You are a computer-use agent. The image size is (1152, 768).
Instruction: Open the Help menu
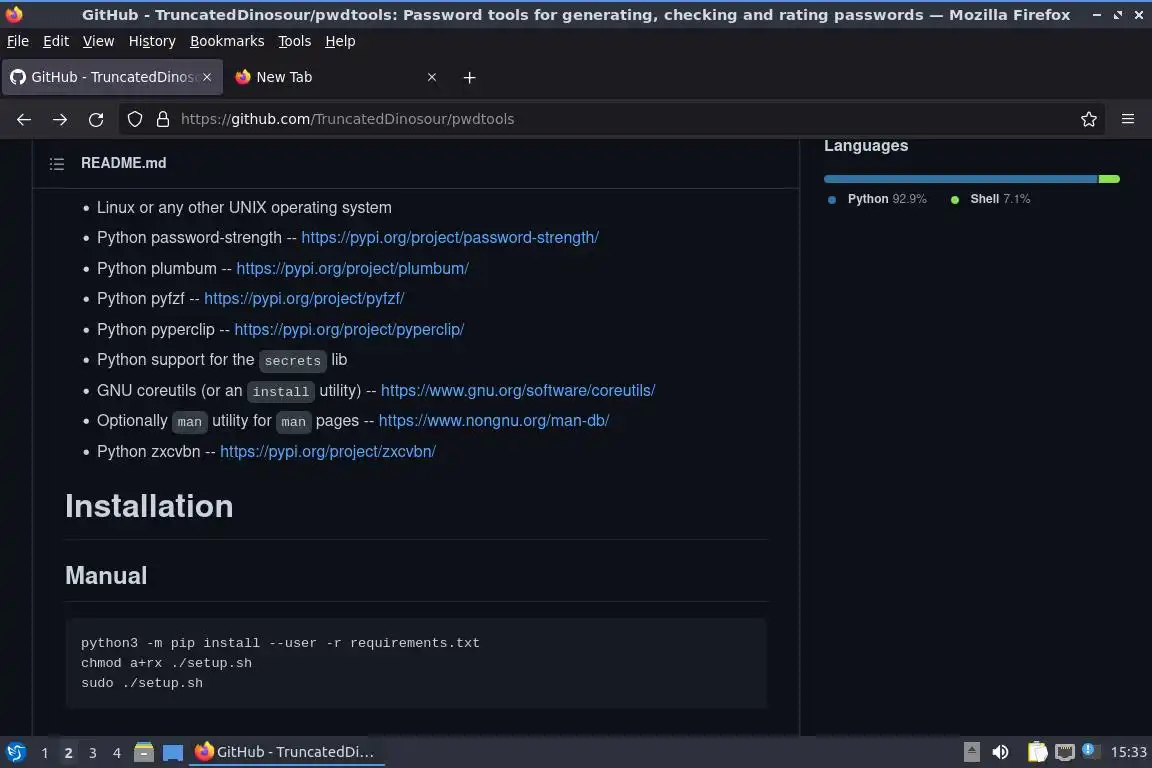tap(340, 41)
